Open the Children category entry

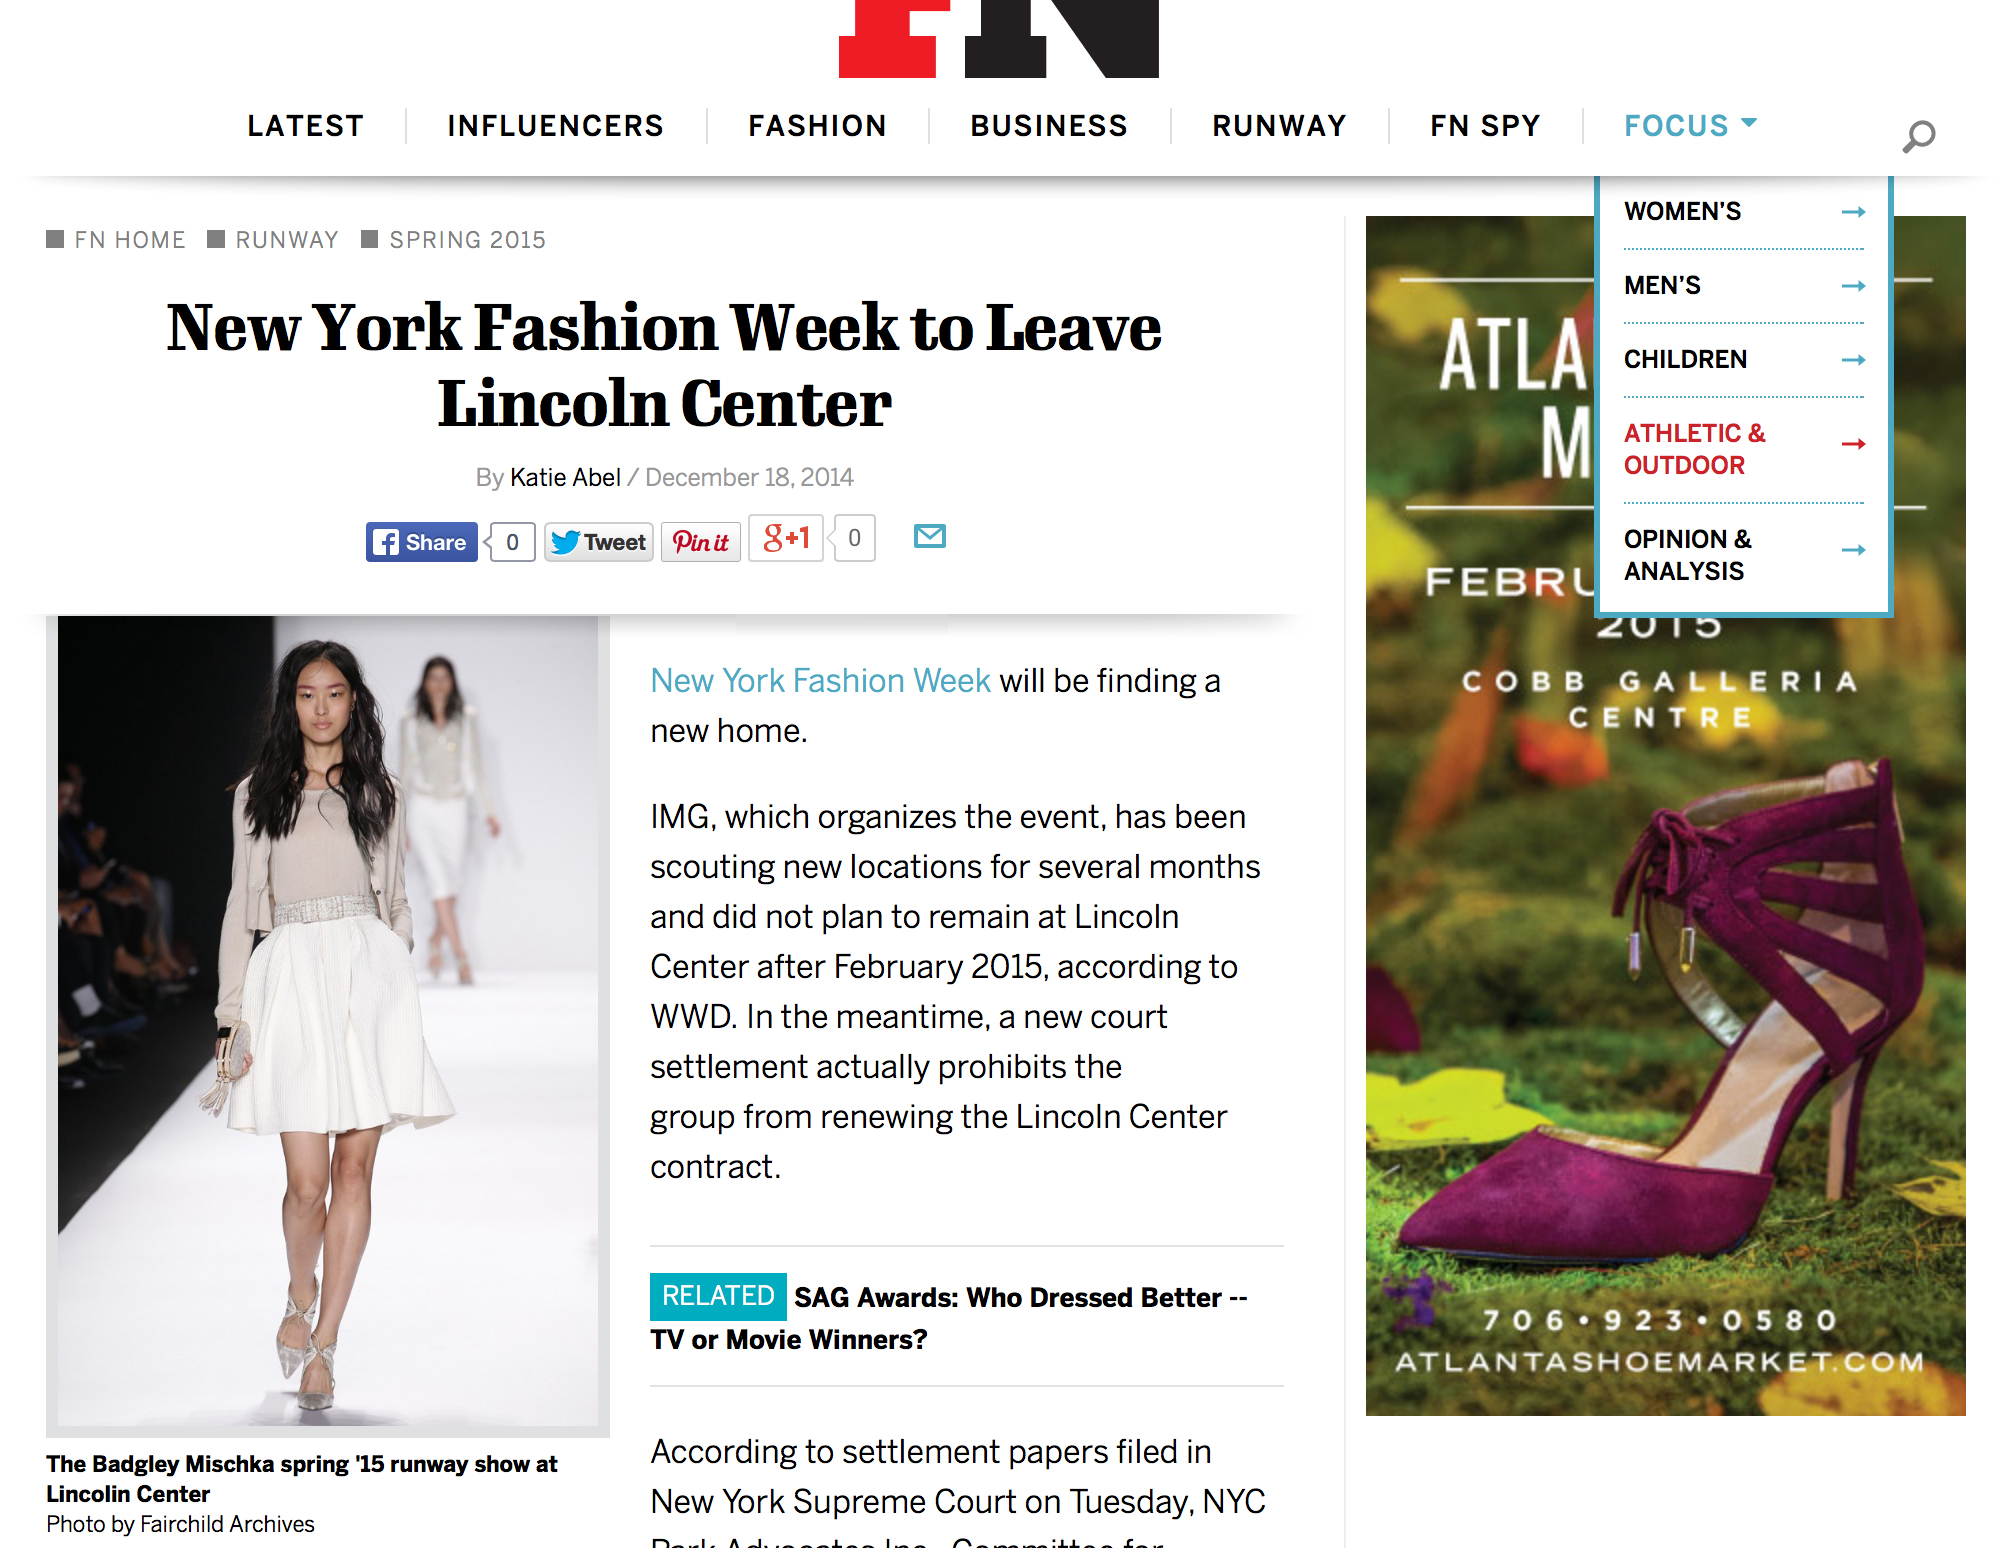click(x=1743, y=359)
